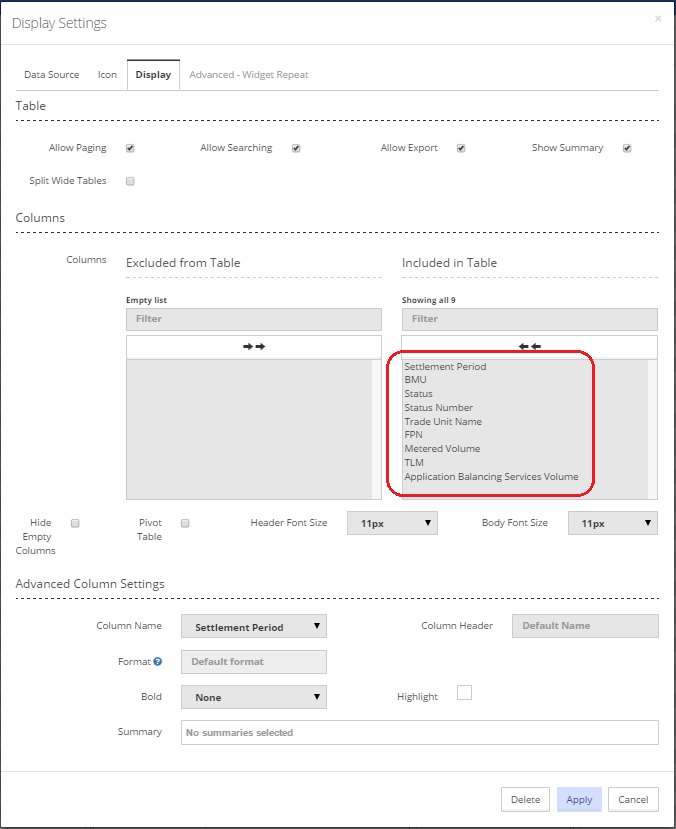
Task: Click the Highlight color swatch box
Action: (x=464, y=693)
